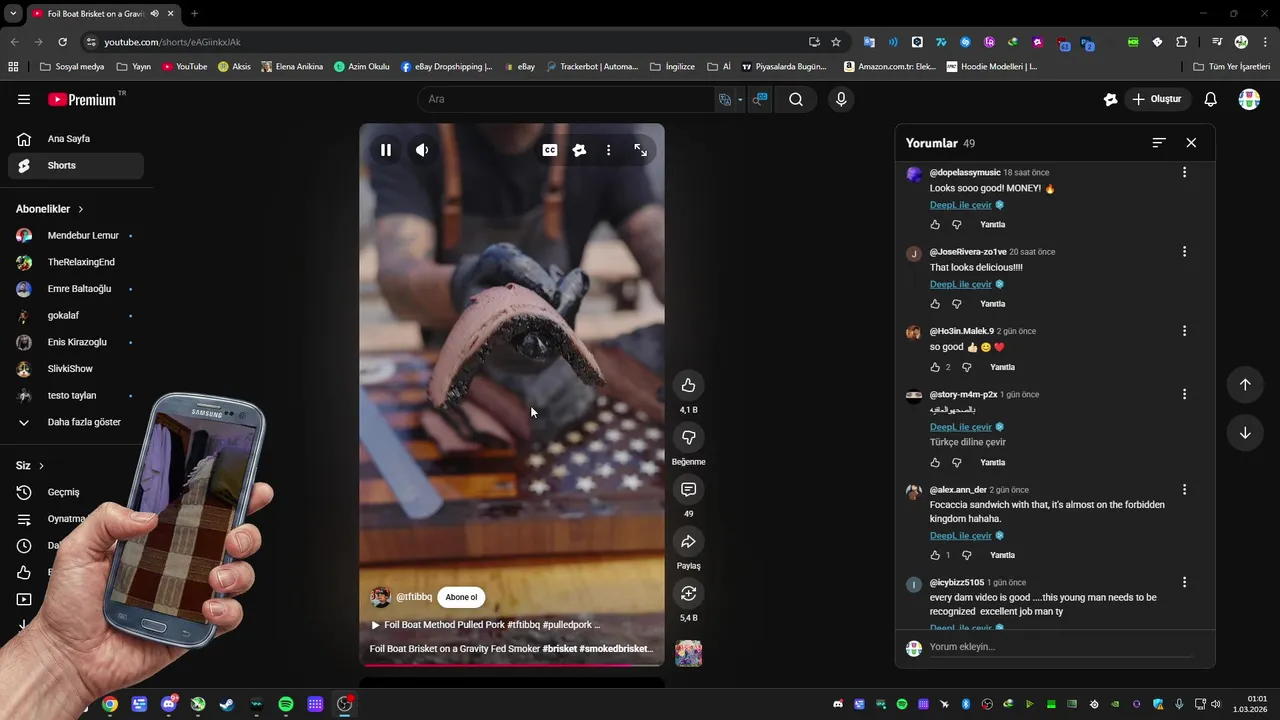The width and height of the screenshot is (1280, 720).
Task: Click the YouTube Premium logo
Action: (82, 99)
